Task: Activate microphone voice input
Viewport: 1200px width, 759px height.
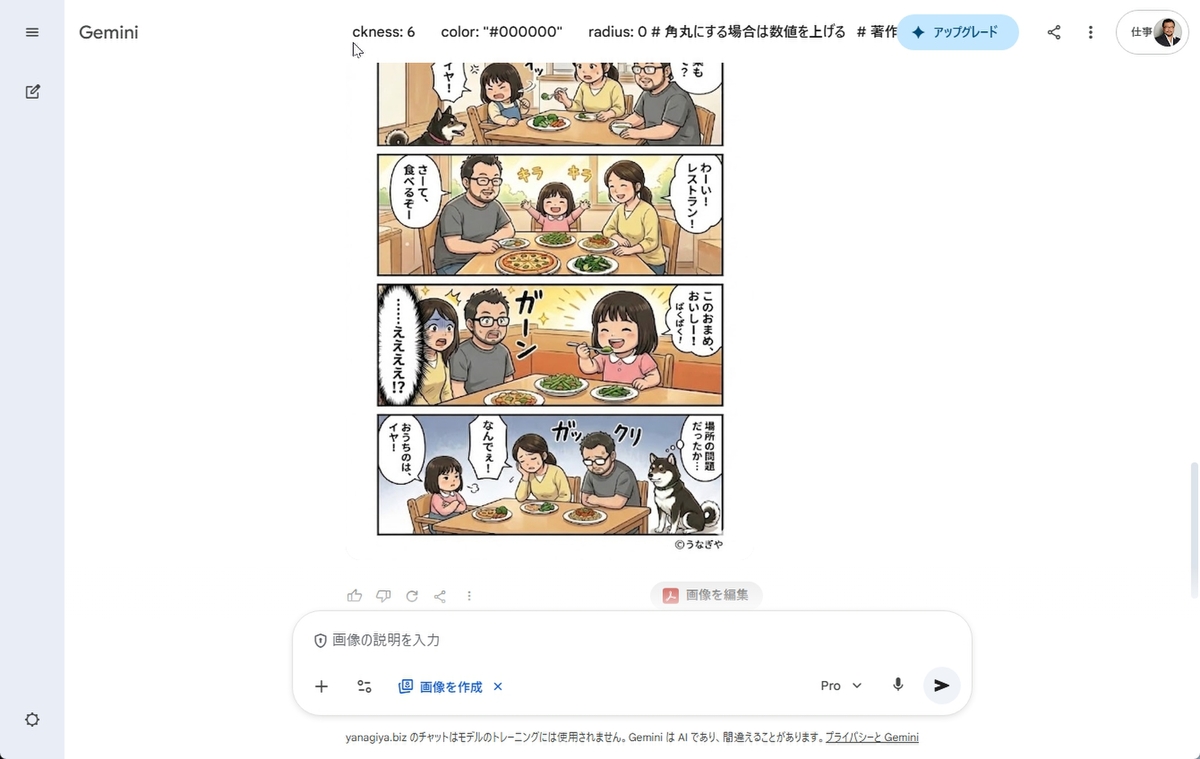Action: tap(898, 685)
